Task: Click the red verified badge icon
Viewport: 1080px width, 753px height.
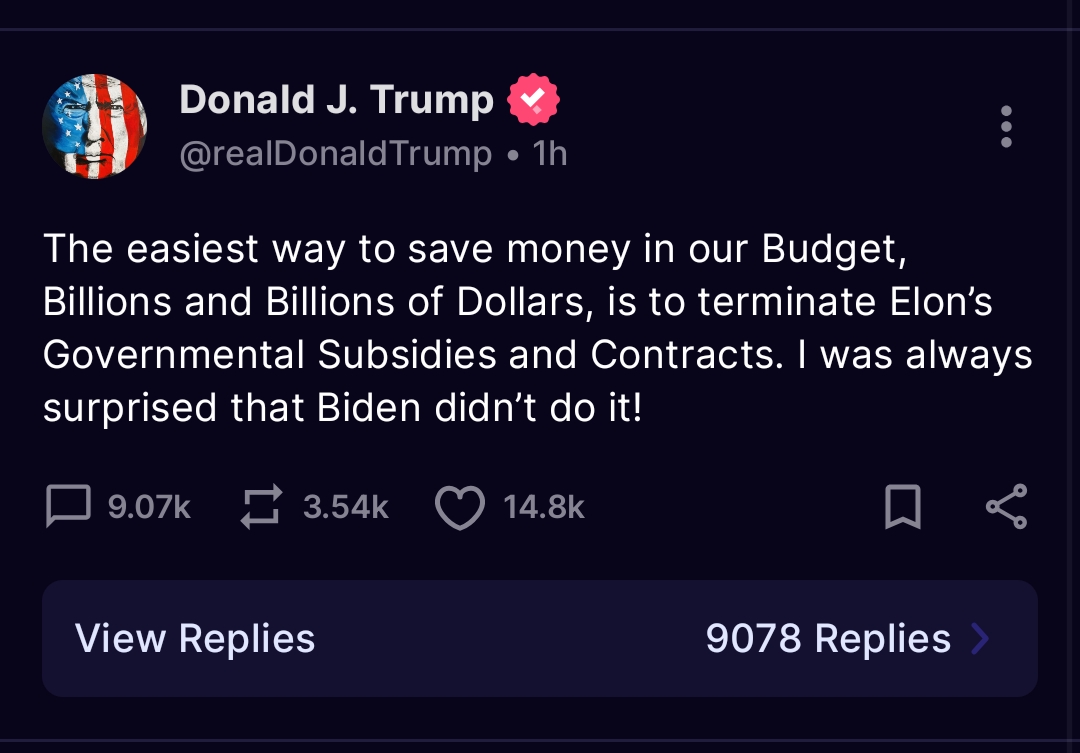Action: (x=533, y=100)
